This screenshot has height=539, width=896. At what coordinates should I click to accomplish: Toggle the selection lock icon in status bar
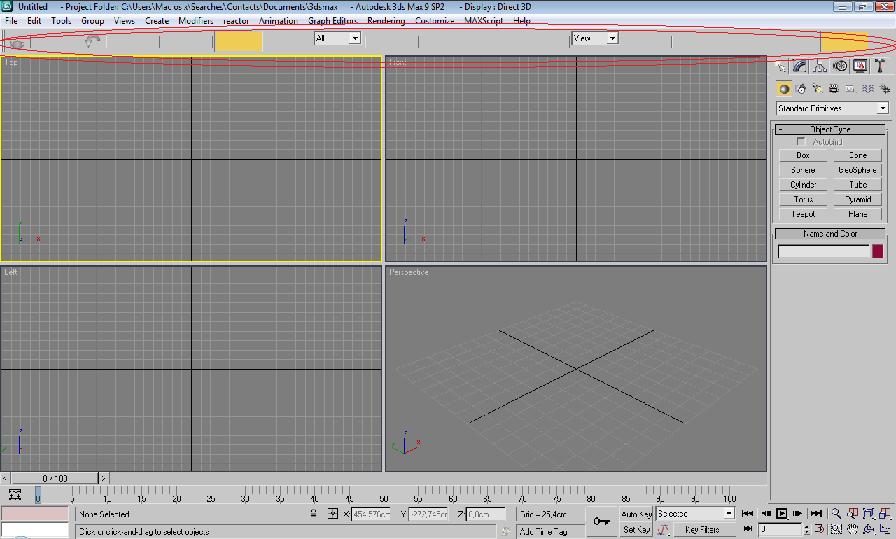point(313,514)
